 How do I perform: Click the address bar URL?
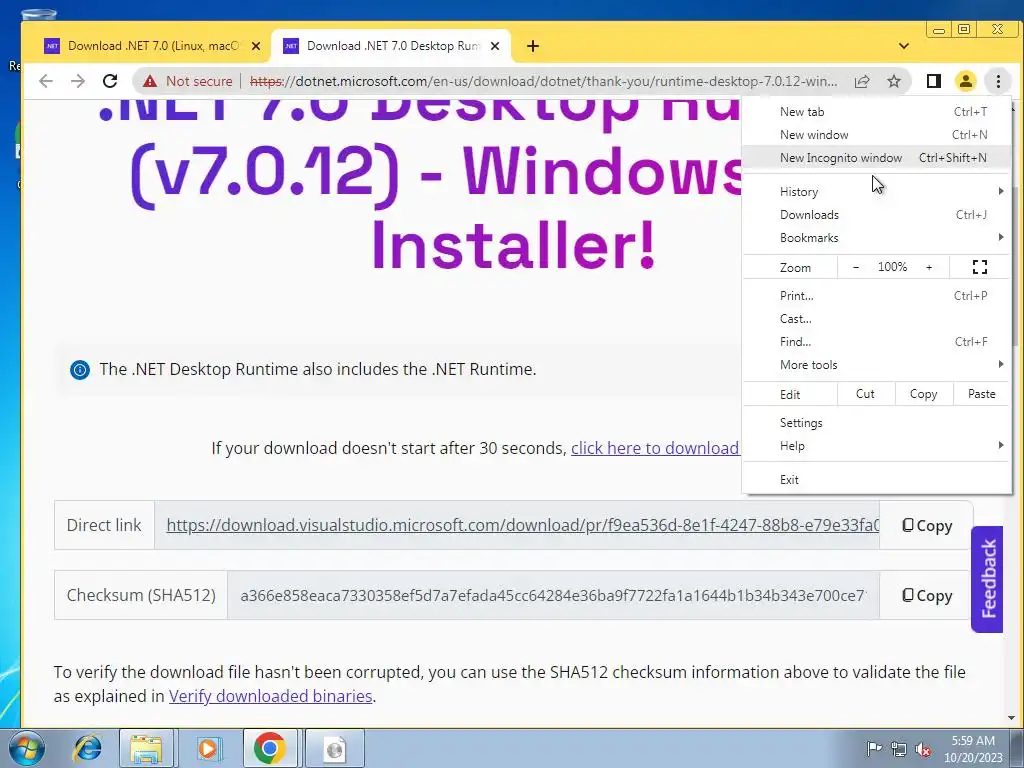(543, 82)
